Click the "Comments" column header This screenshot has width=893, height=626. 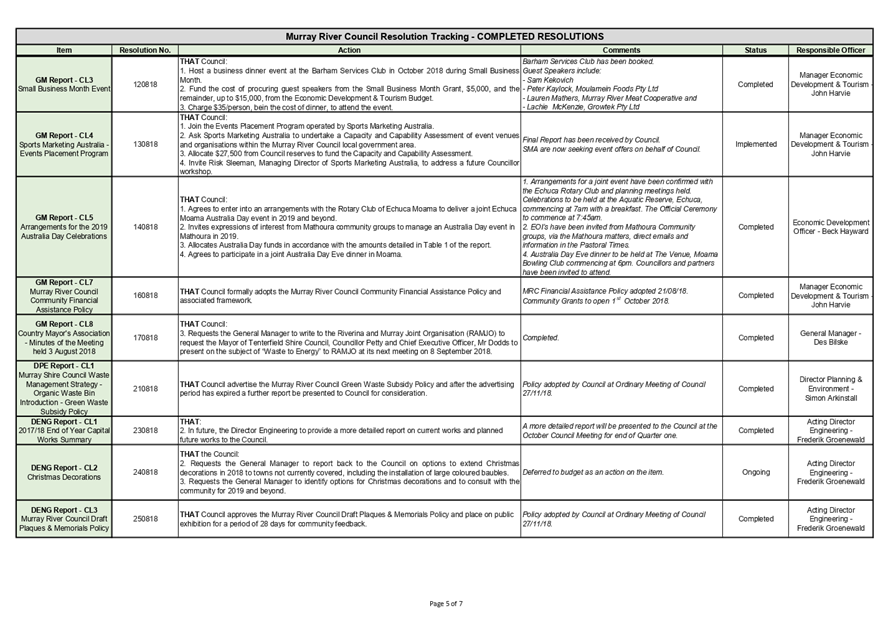click(620, 50)
